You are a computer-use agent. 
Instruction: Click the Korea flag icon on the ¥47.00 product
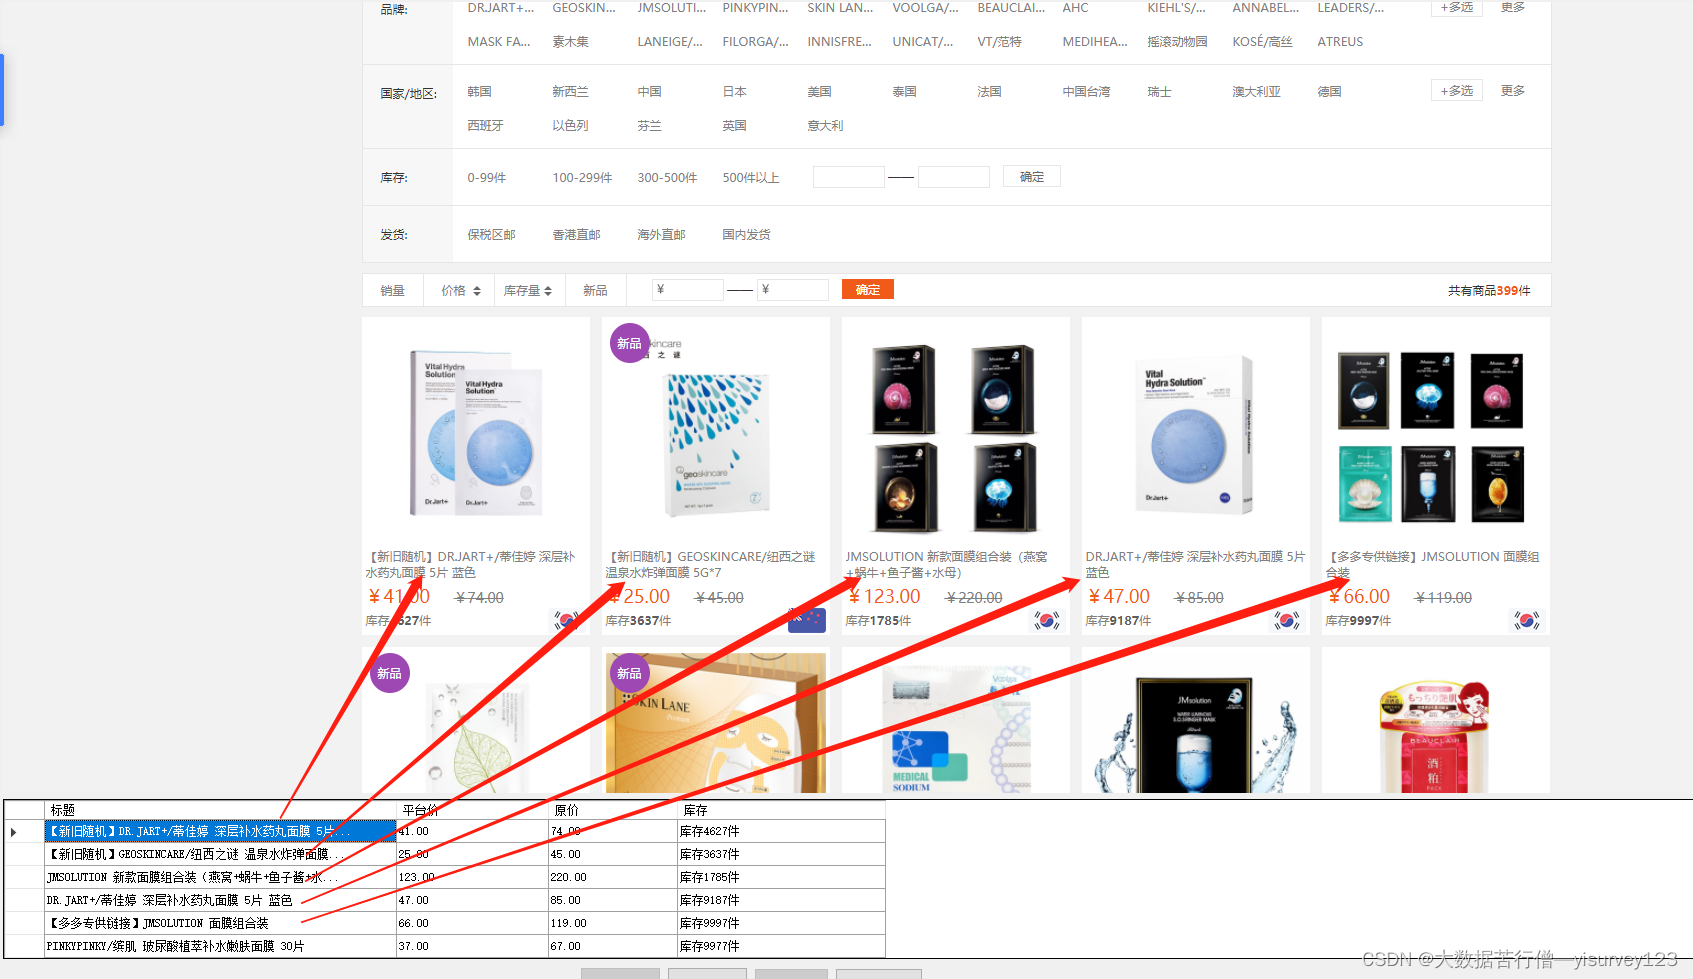coord(1287,621)
